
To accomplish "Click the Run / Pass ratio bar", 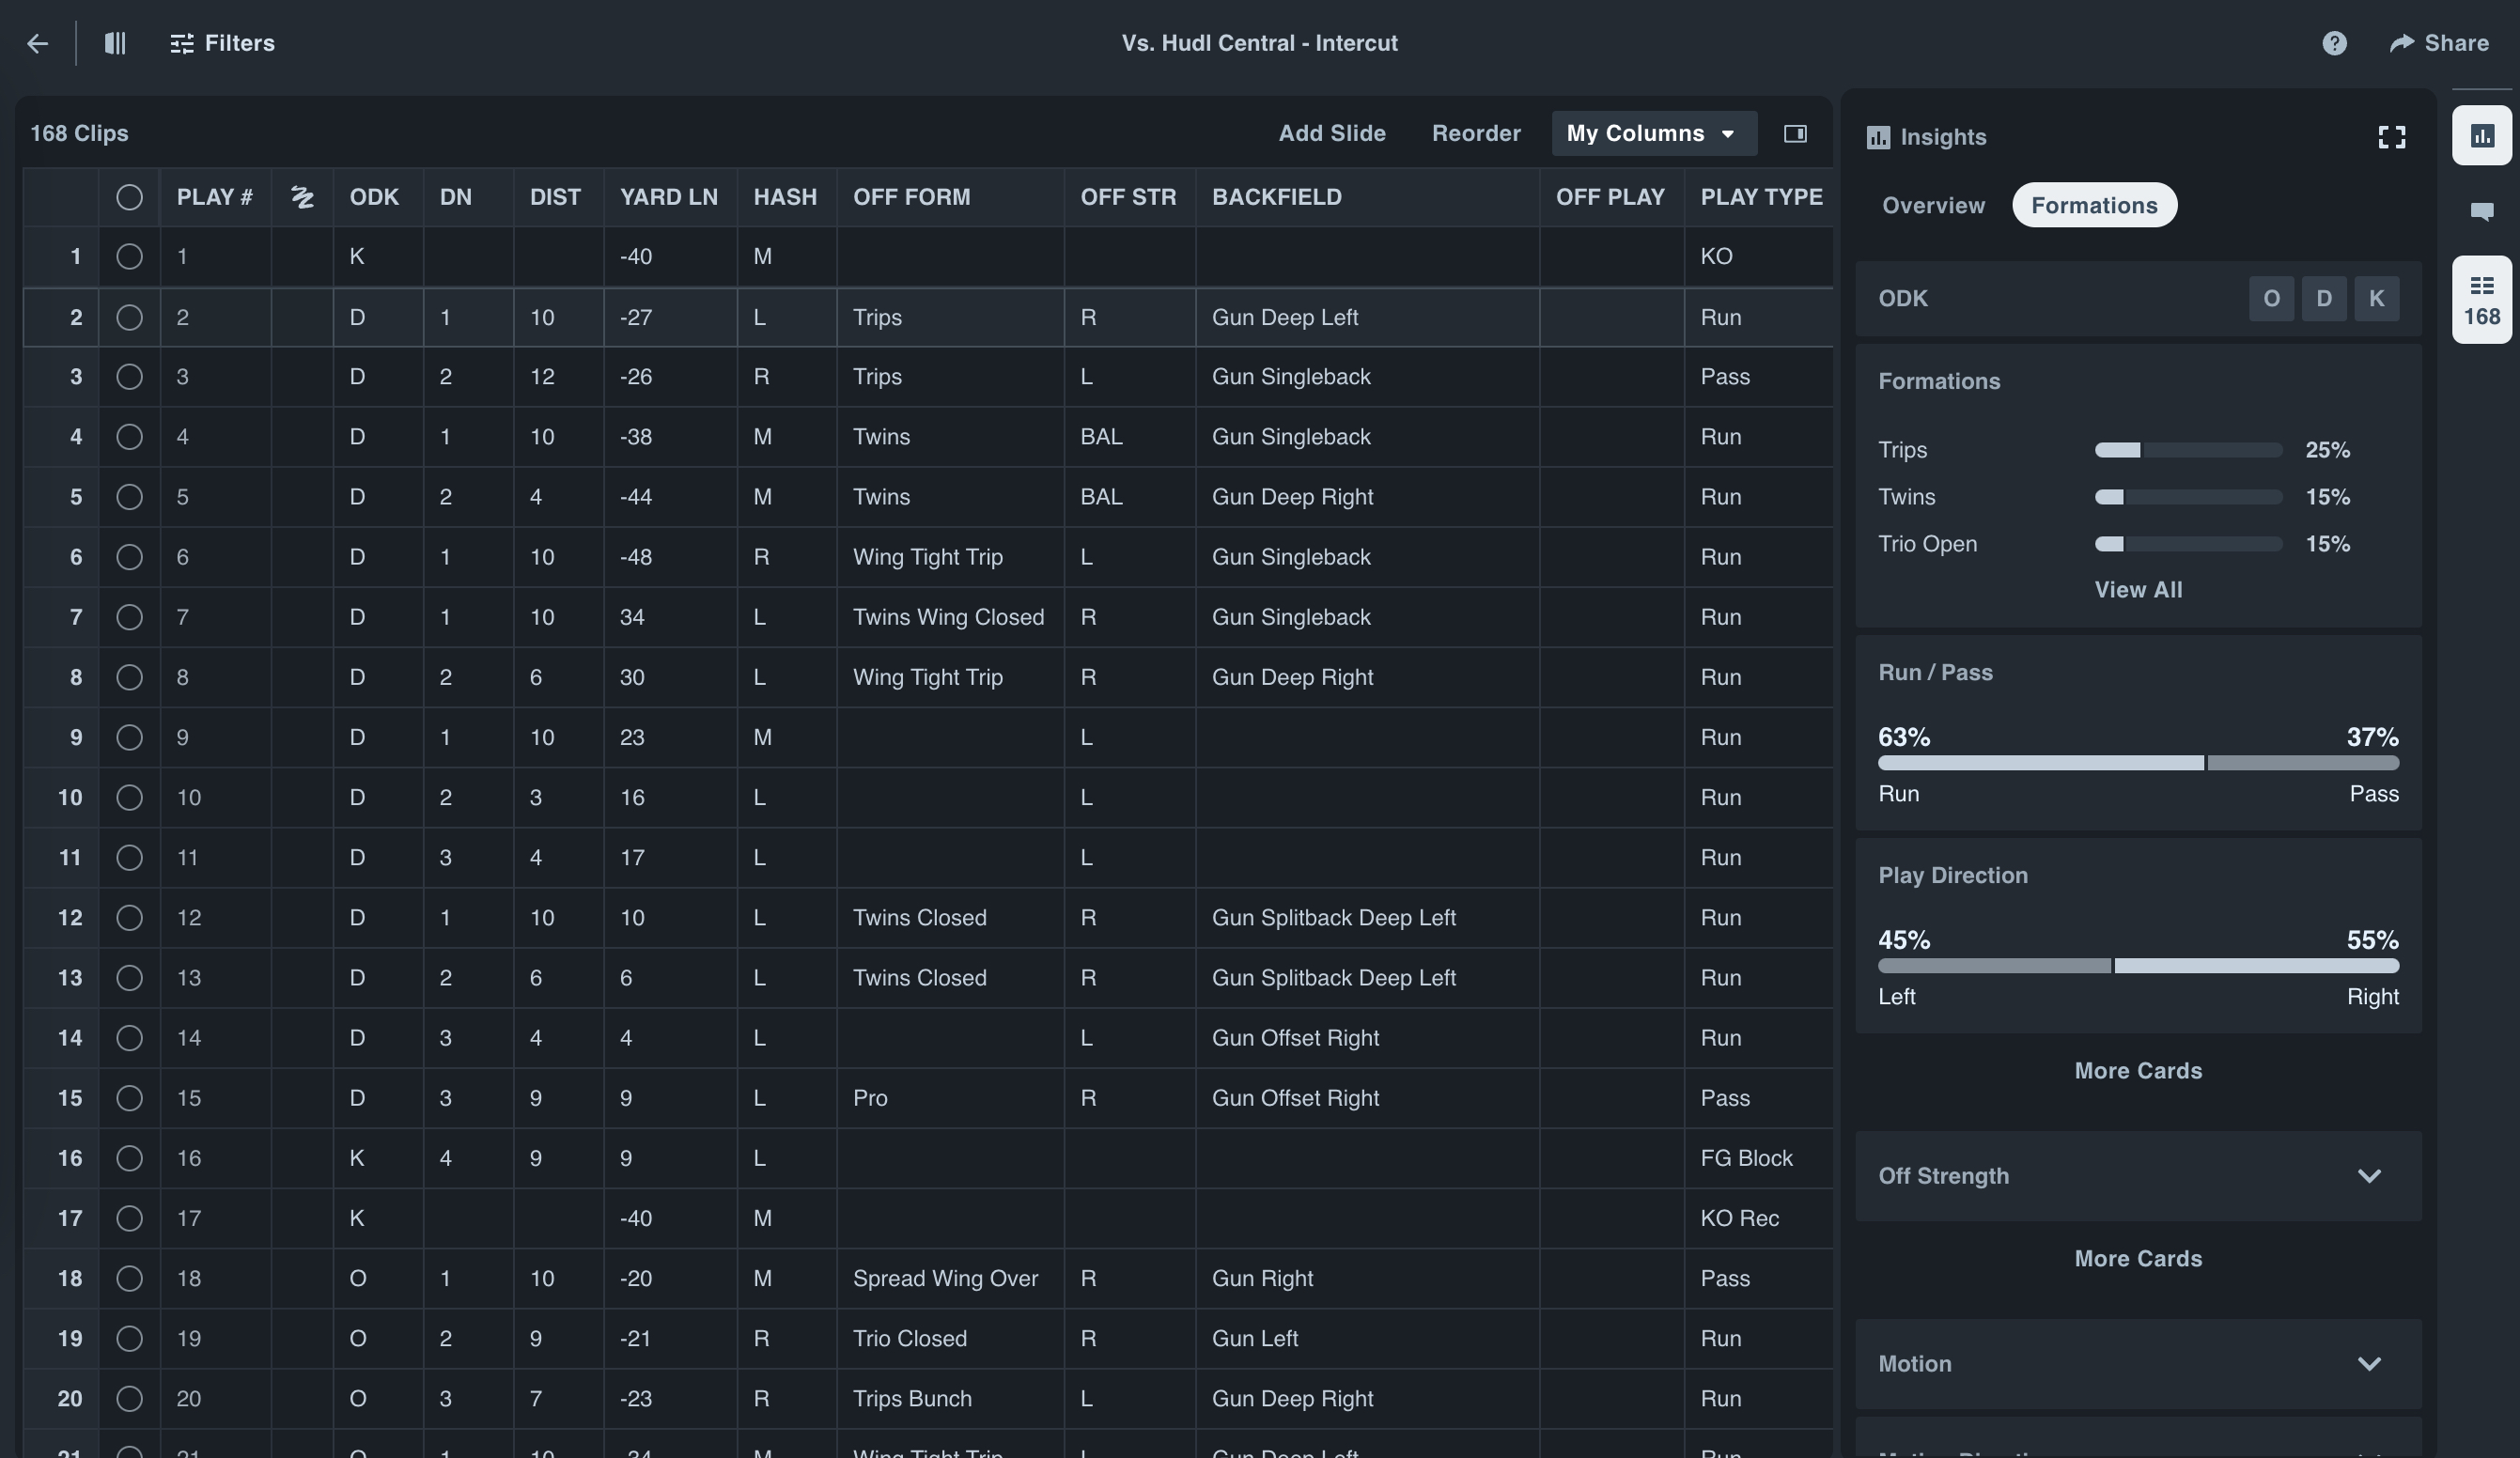I will pos(2138,763).
